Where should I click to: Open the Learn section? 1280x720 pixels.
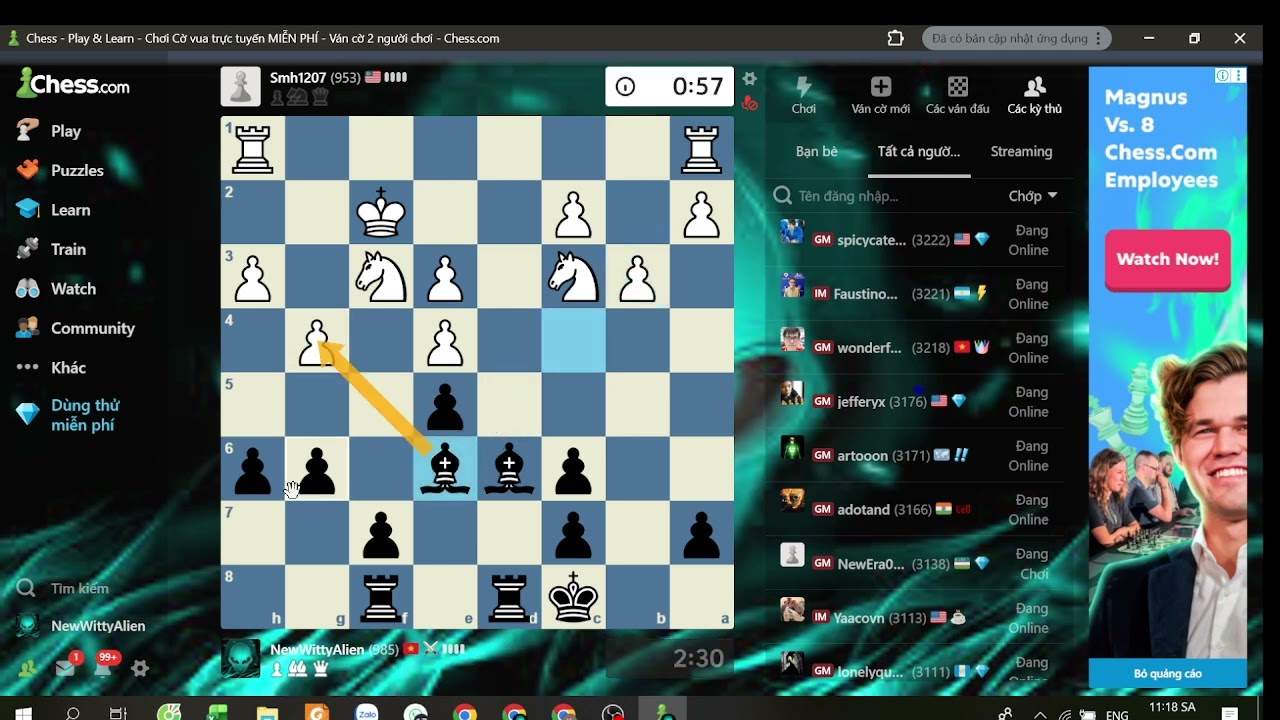(53, 210)
